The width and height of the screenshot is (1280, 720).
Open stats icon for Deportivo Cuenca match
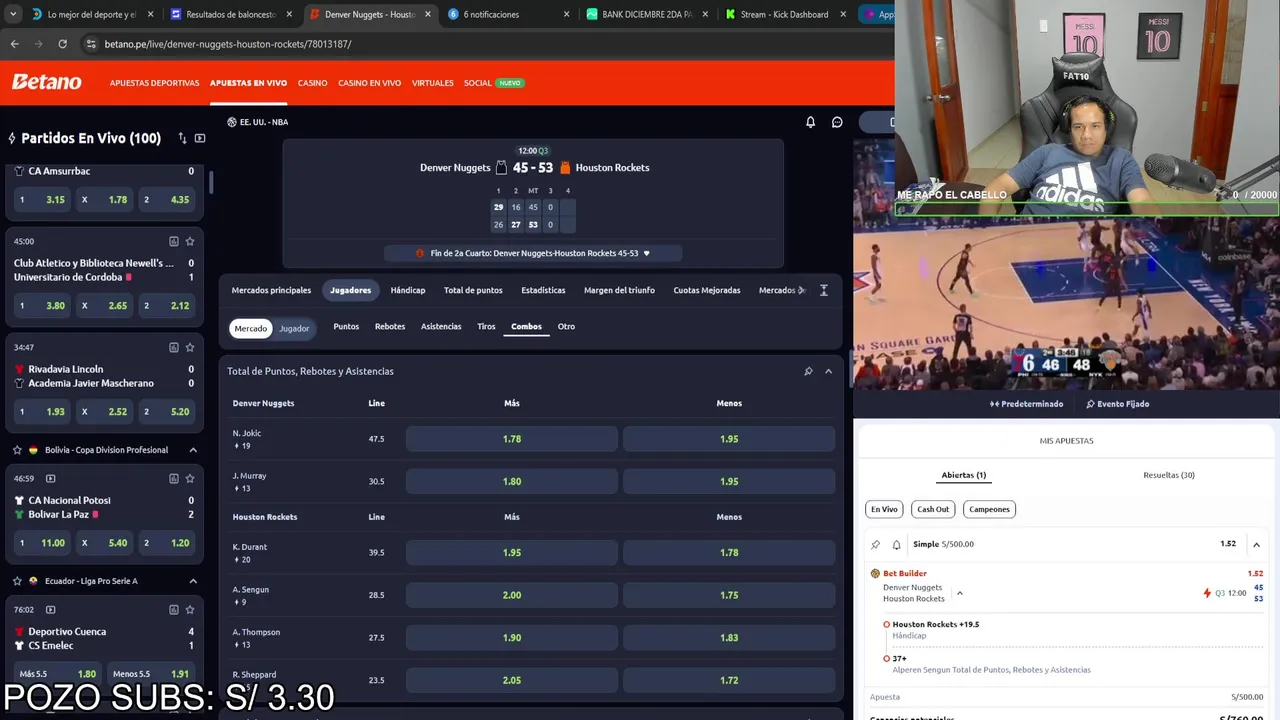[x=174, y=609]
